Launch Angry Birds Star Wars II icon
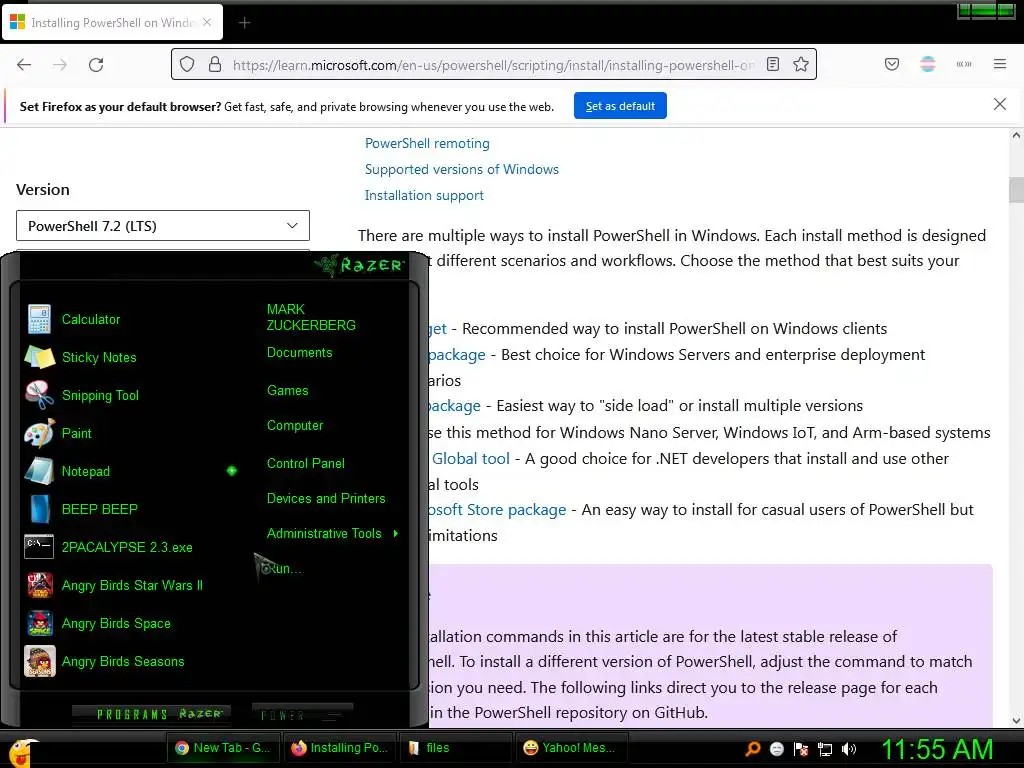The width and height of the screenshot is (1024, 768). coord(39,585)
